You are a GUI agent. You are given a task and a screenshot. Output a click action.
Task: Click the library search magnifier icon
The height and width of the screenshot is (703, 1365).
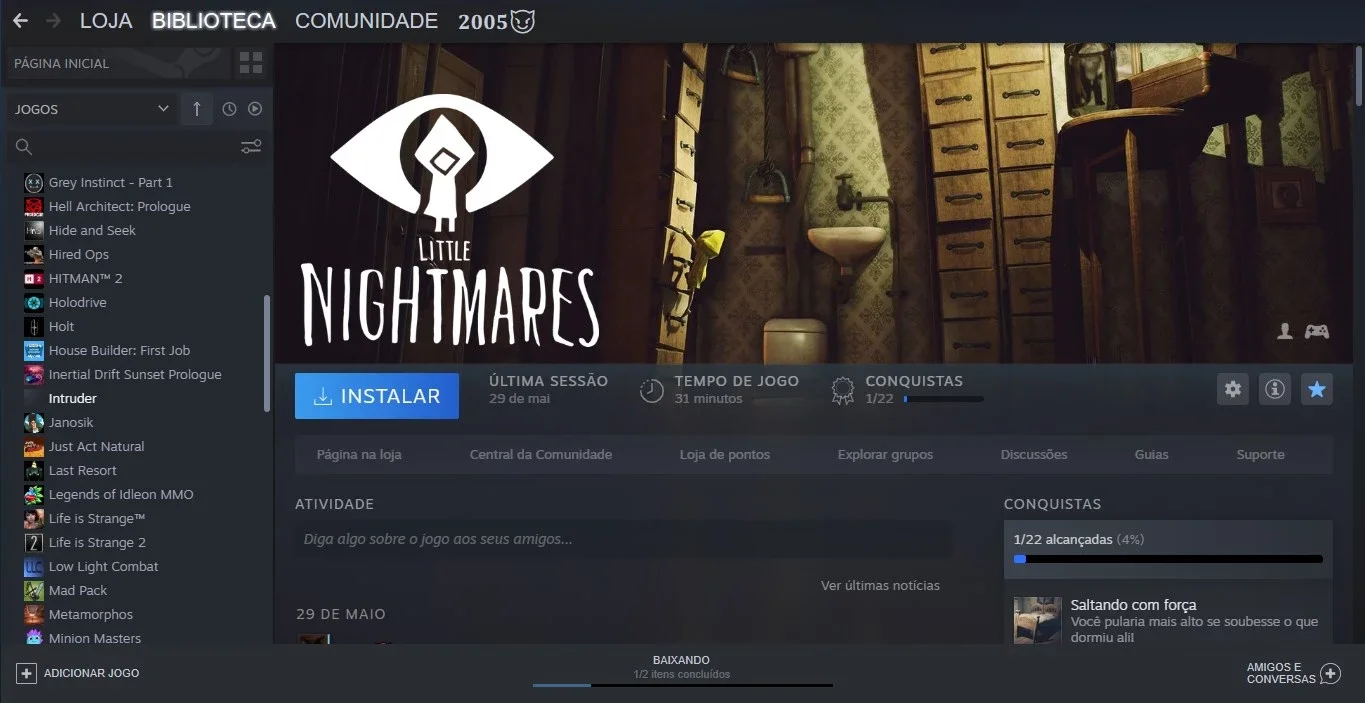[x=24, y=147]
